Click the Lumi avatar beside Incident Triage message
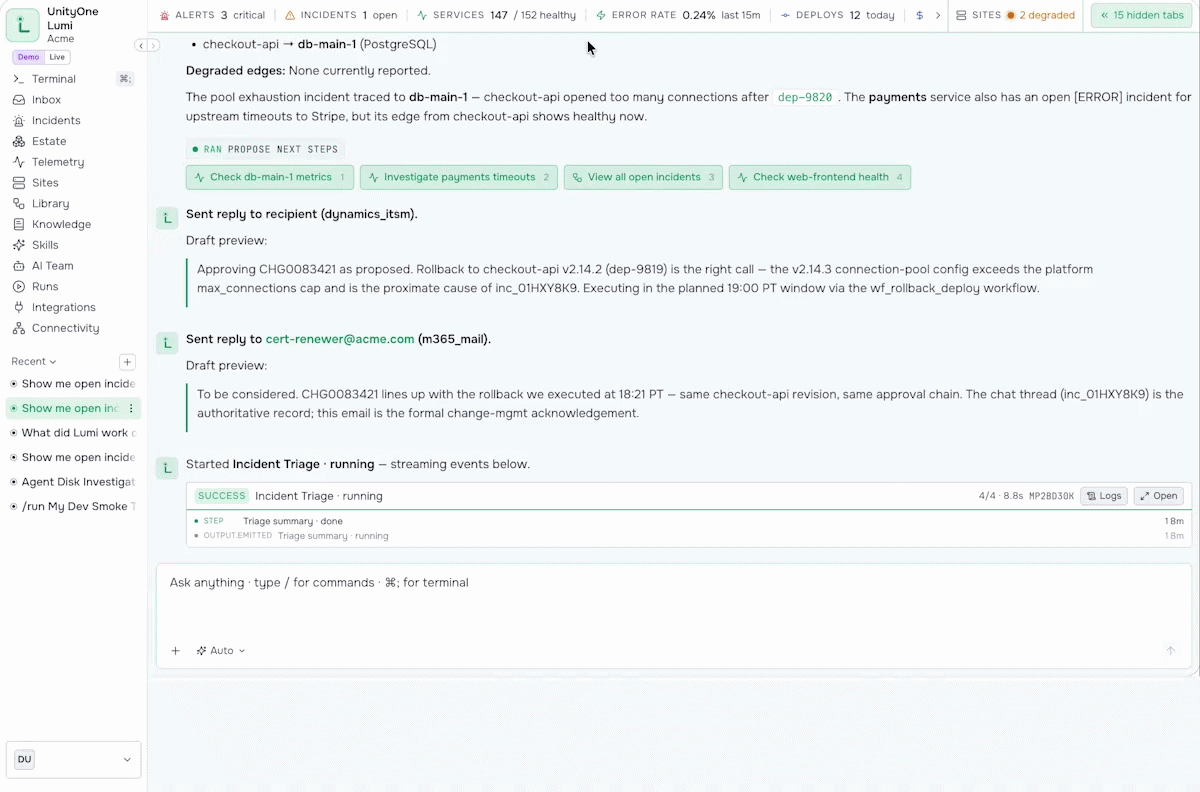Screen dimensions: 1200x792 point(167,467)
